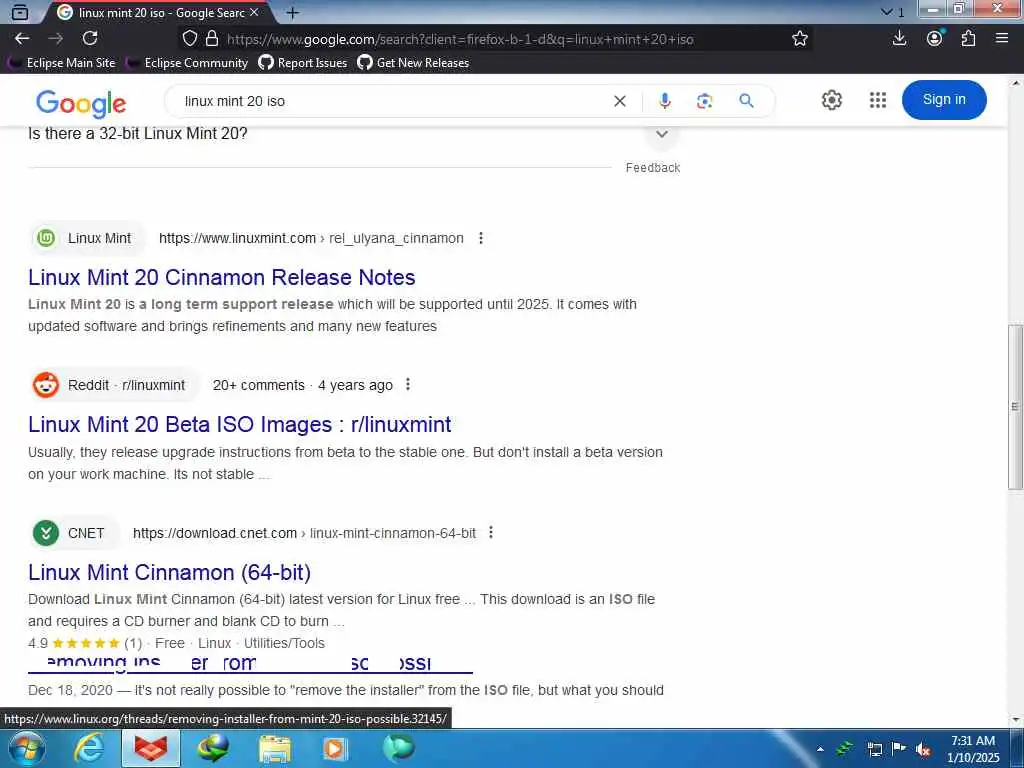Open the extensions puzzle icon

968,38
